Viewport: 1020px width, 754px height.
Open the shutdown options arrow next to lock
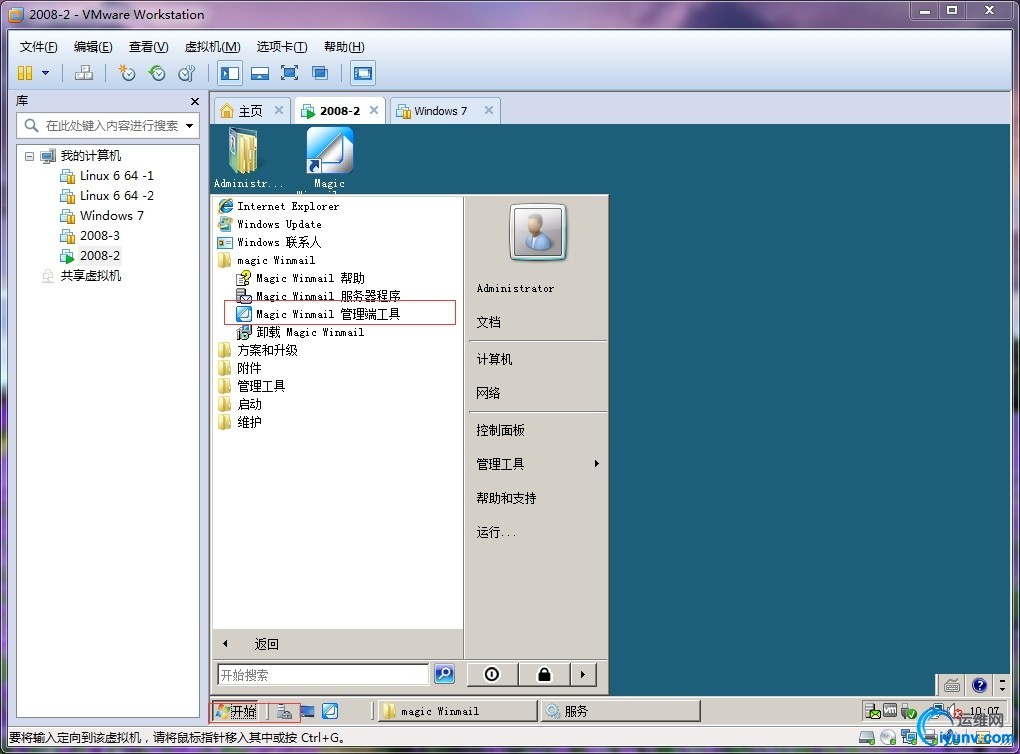click(583, 675)
